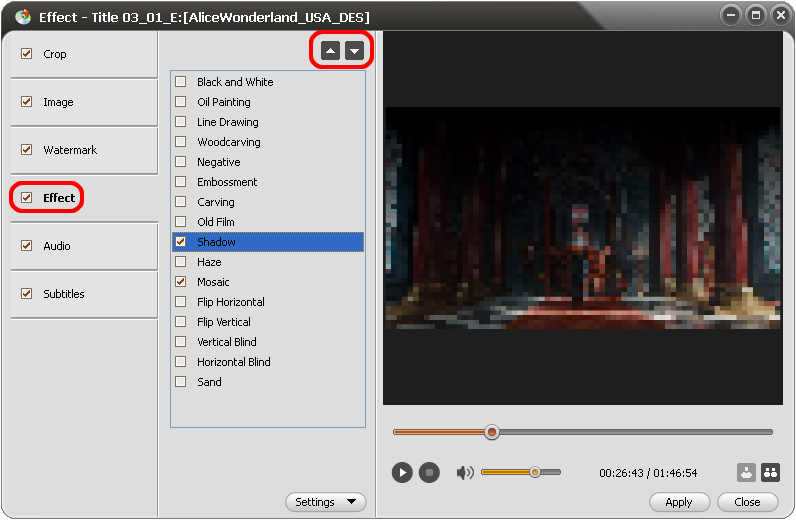
Task: Enable the Oil Painting effect checkbox
Action: [180, 102]
